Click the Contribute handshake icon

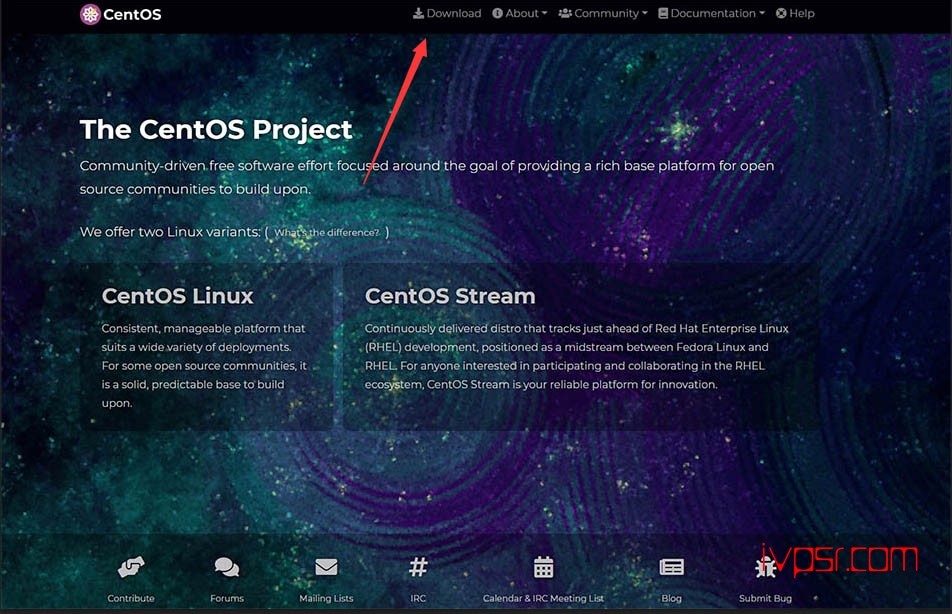(131, 567)
